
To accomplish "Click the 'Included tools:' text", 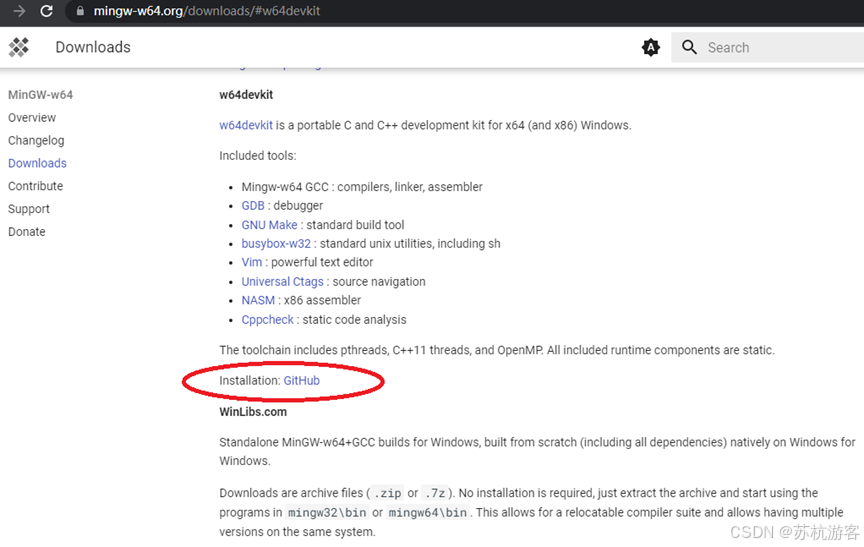I will pyautogui.click(x=258, y=156).
